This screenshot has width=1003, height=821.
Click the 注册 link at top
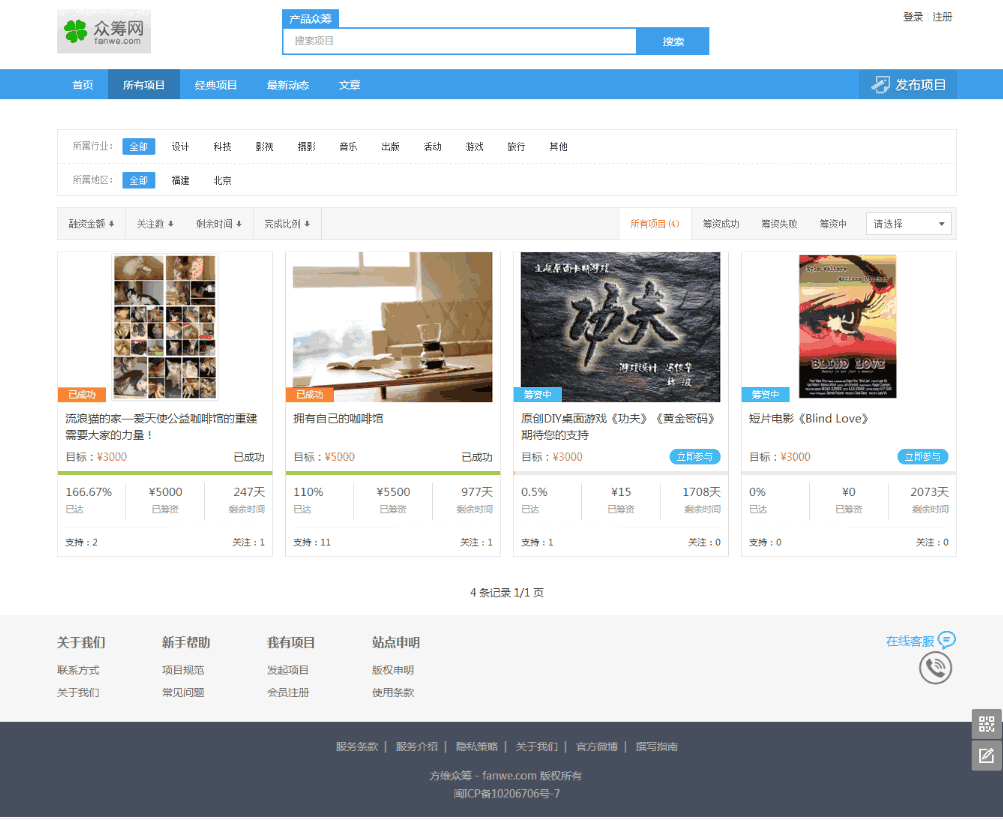click(942, 17)
